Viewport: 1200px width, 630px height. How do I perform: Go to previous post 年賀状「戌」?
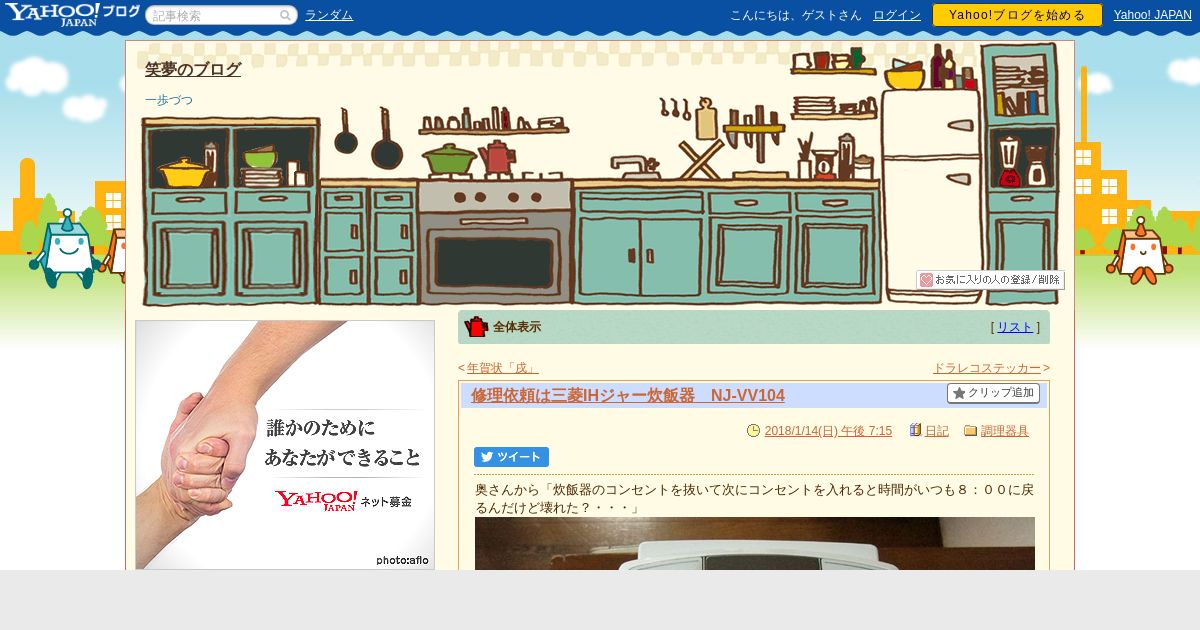tap(502, 368)
